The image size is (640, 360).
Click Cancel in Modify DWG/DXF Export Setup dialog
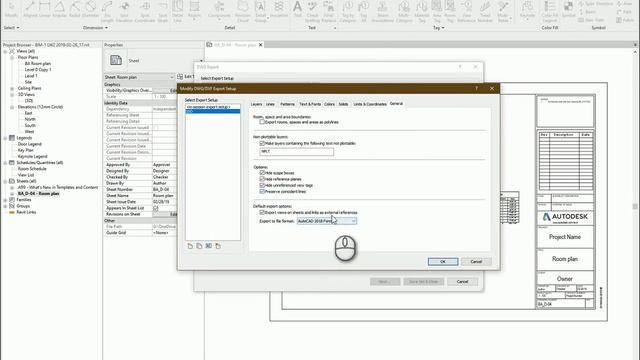476,262
